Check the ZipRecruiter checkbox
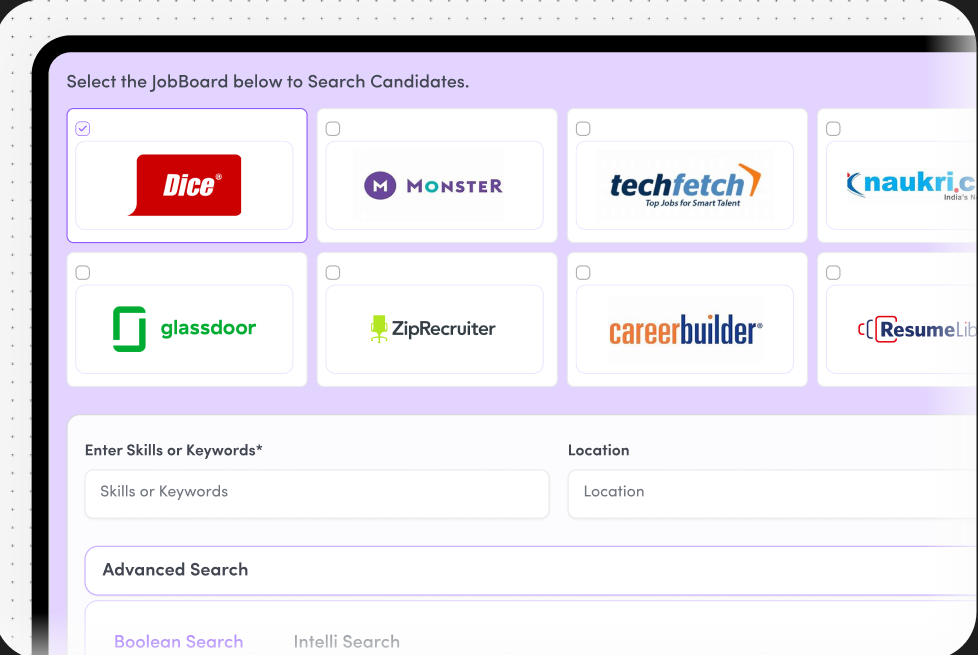 click(332, 272)
